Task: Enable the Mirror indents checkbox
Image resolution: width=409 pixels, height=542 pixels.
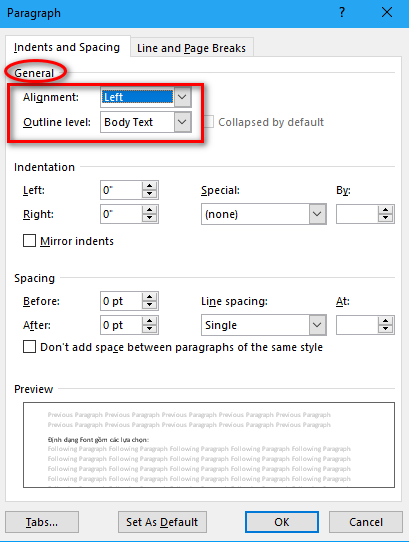Action: click(29, 241)
